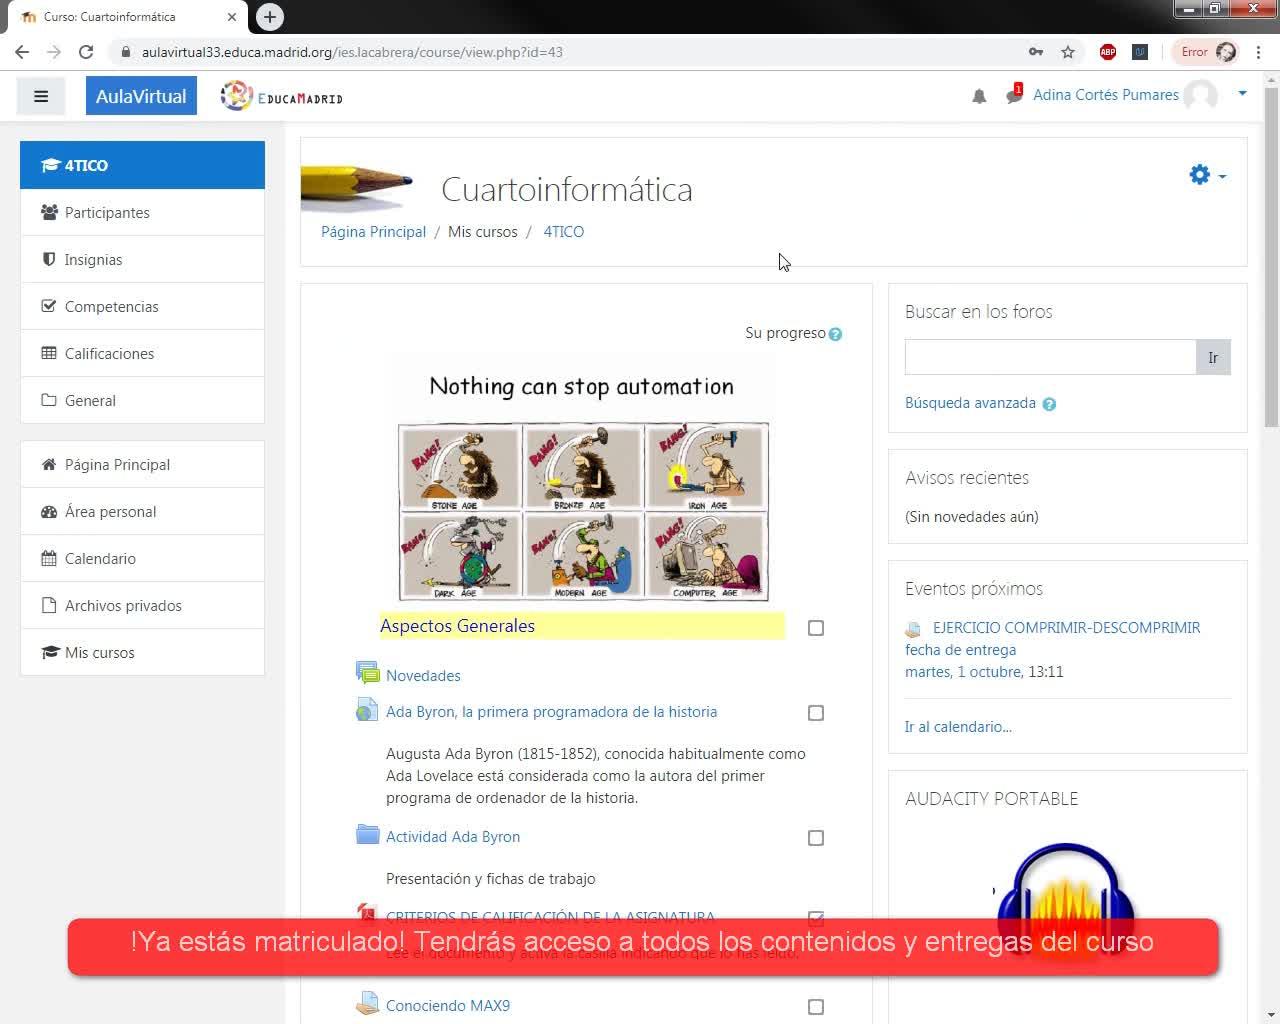Click the assignment icon beside EJERCICIO COMPRIMIR

pos(913,629)
